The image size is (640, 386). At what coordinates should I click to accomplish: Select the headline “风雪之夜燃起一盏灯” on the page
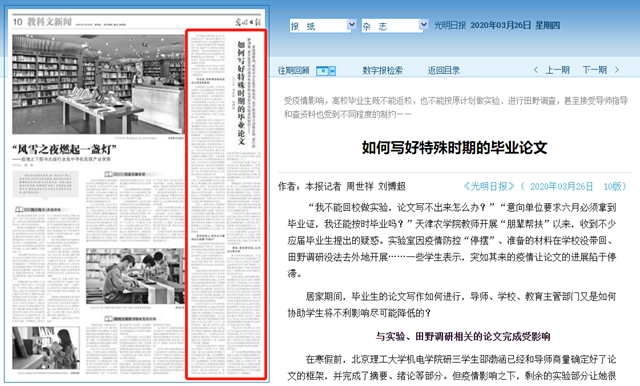coord(64,149)
